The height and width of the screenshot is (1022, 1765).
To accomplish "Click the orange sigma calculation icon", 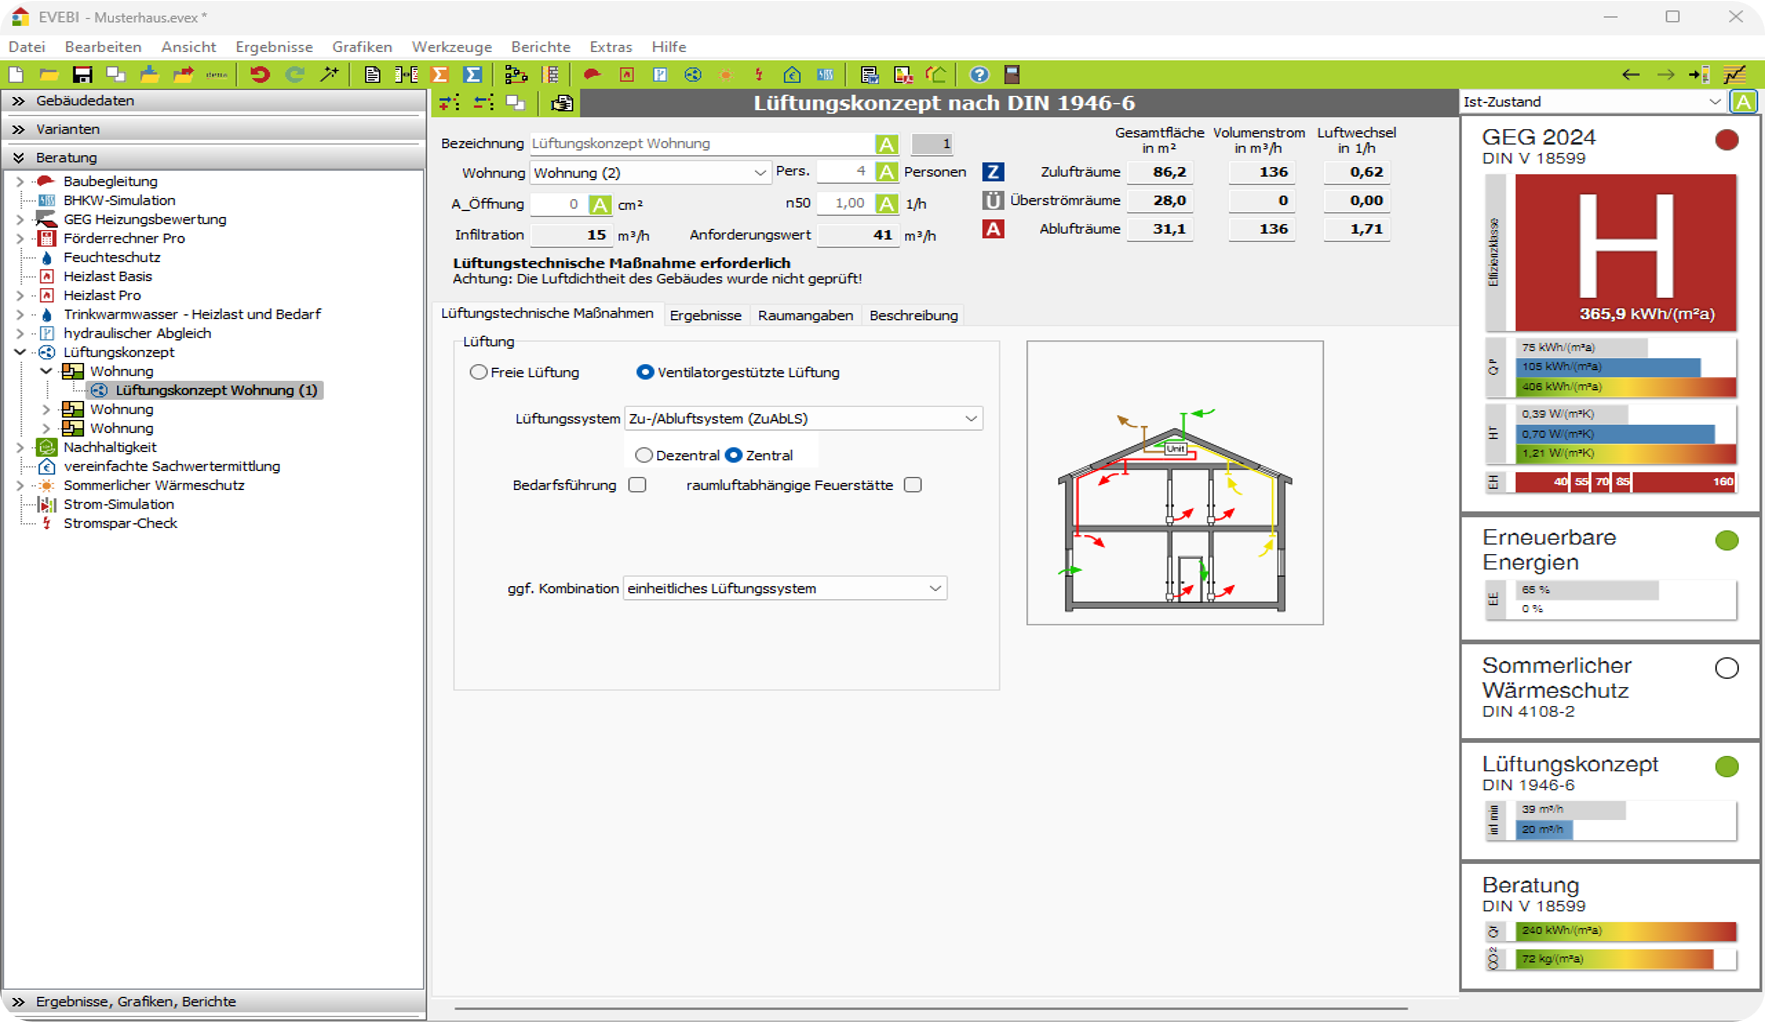I will point(440,75).
